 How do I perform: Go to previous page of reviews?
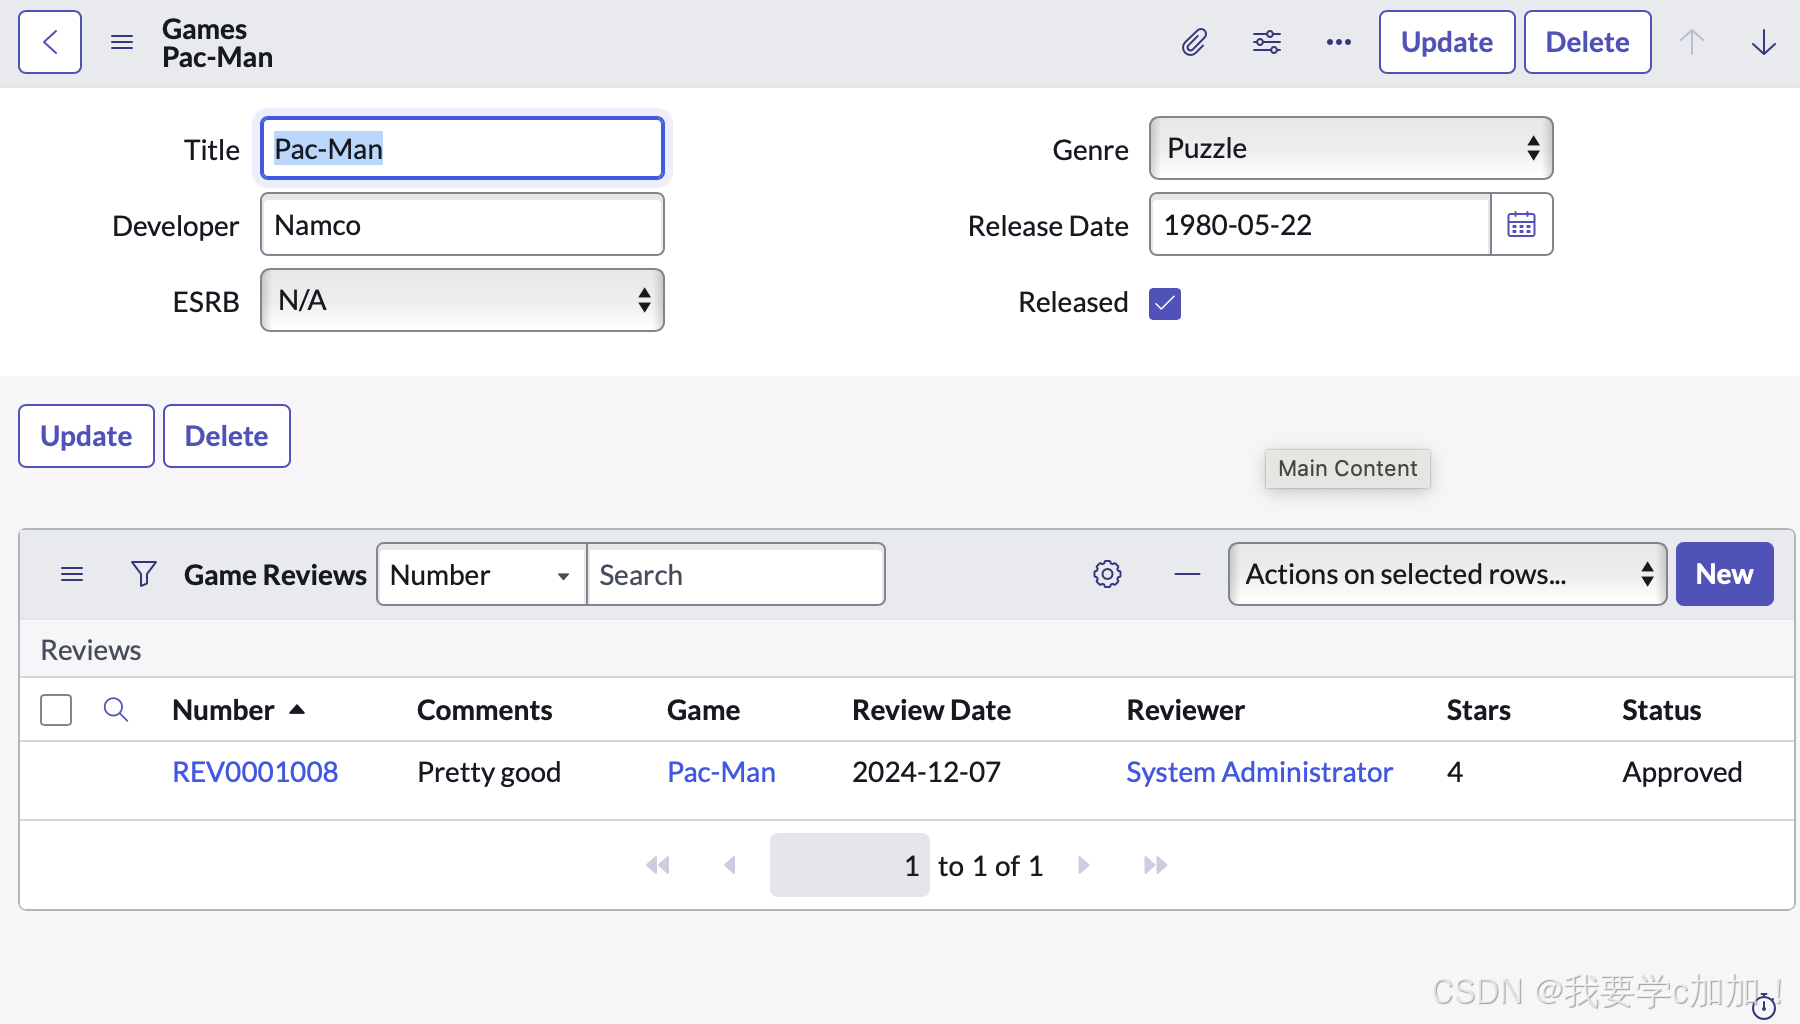tap(730, 865)
